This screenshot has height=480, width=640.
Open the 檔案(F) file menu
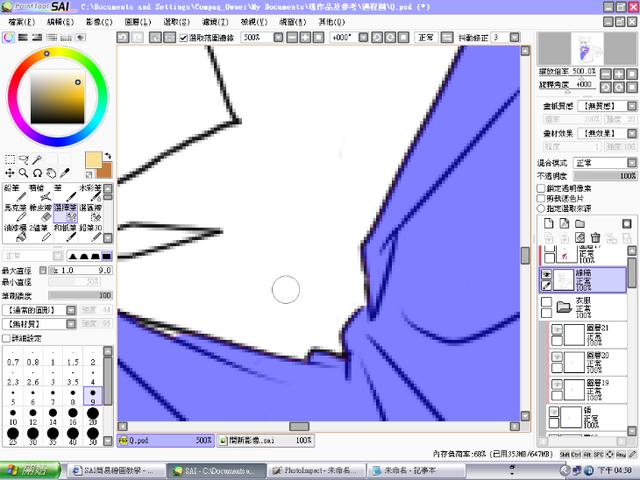(x=21, y=22)
